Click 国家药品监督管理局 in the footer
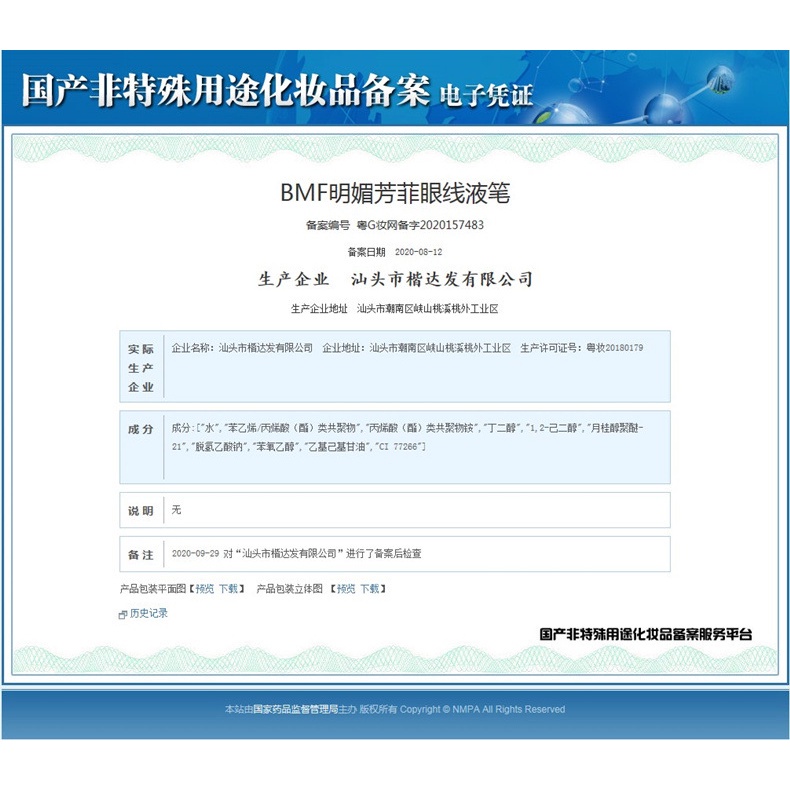790x790 pixels. (295, 709)
